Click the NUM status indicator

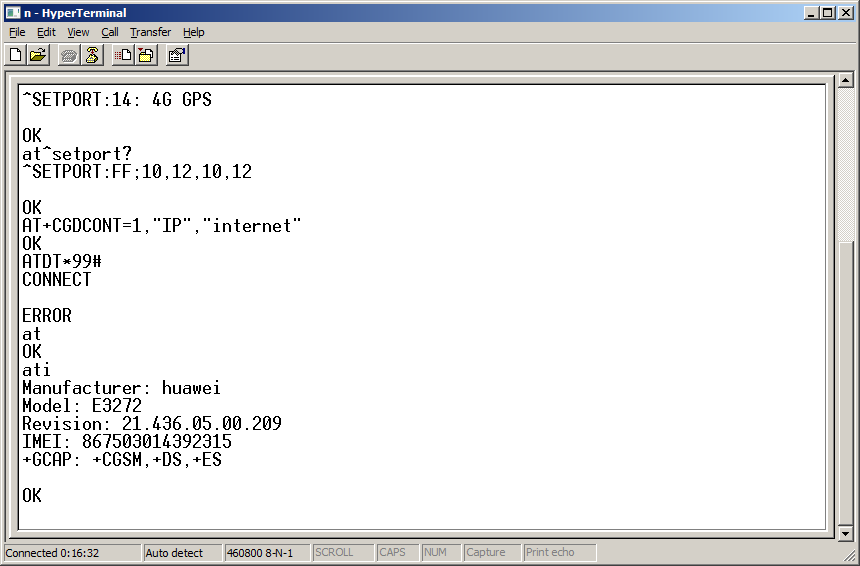440,553
